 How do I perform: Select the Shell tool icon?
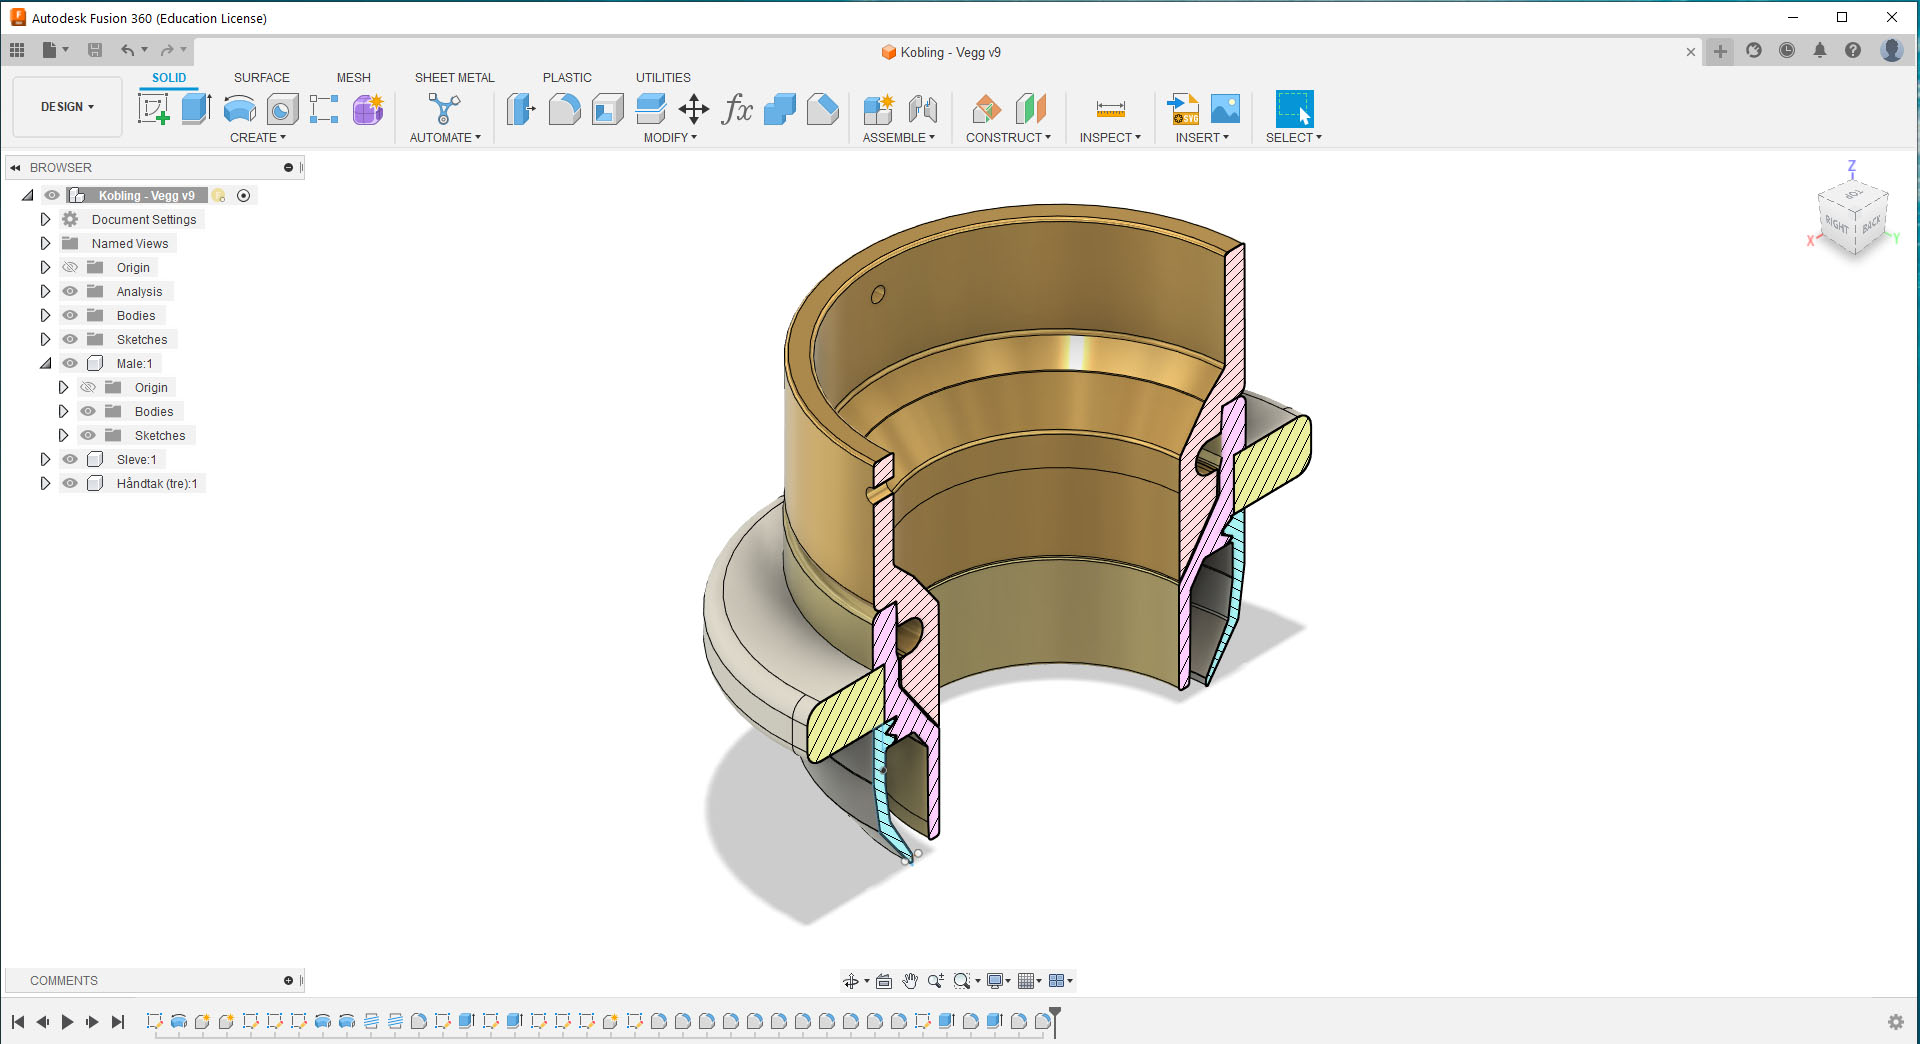pos(607,109)
